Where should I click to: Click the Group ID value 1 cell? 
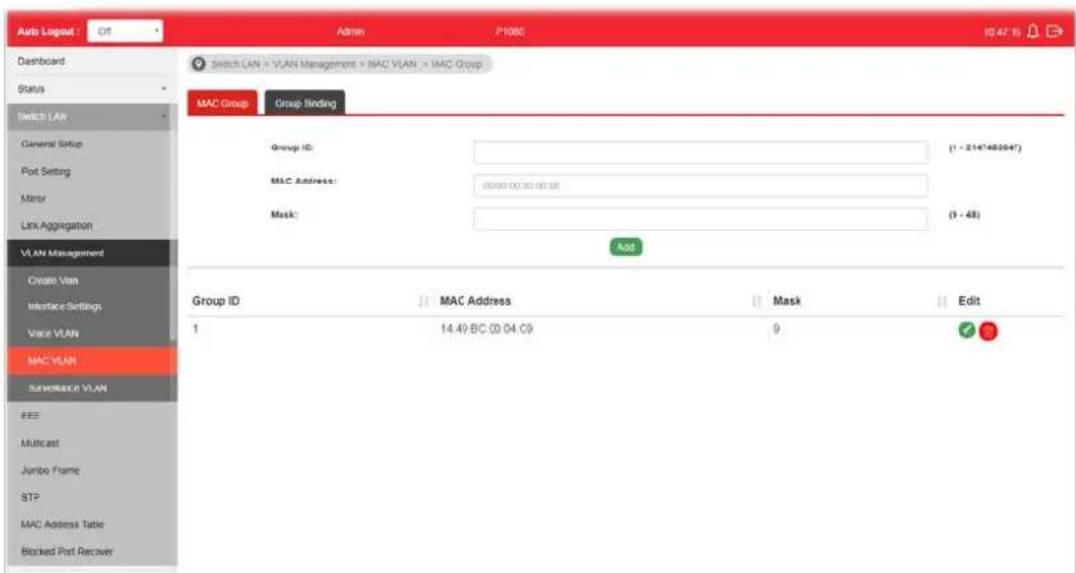click(x=196, y=329)
